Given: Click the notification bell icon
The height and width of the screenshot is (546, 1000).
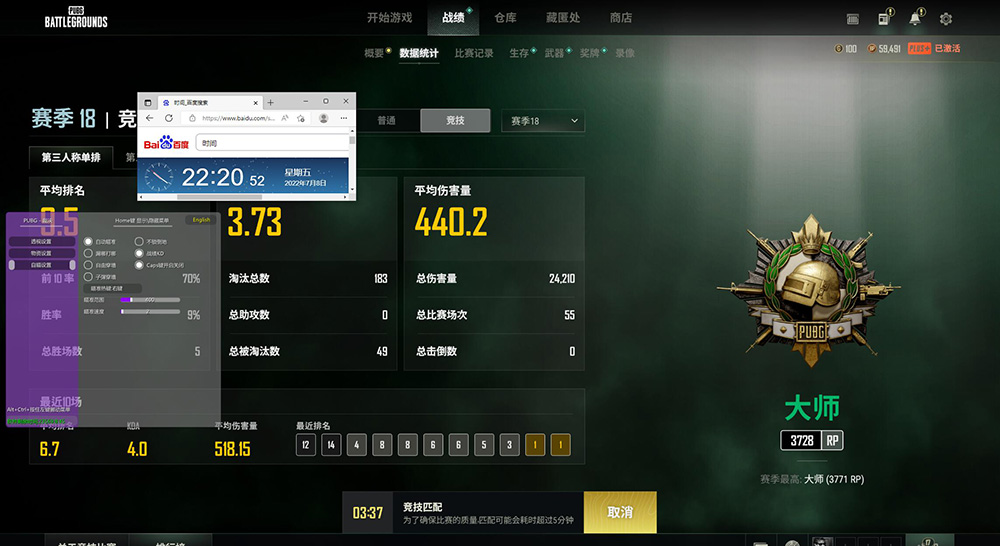Looking at the screenshot, I should click(915, 19).
